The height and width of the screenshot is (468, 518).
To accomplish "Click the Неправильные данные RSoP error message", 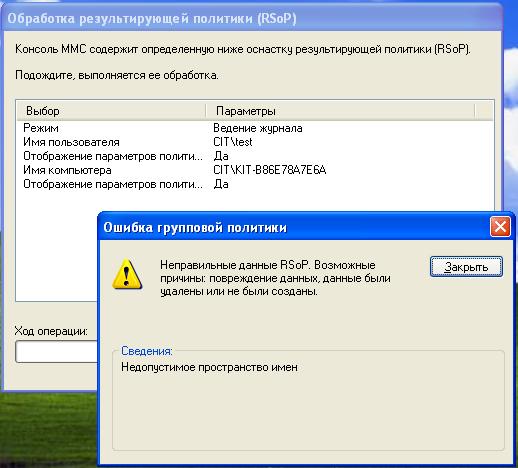I will pyautogui.click(x=275, y=278).
